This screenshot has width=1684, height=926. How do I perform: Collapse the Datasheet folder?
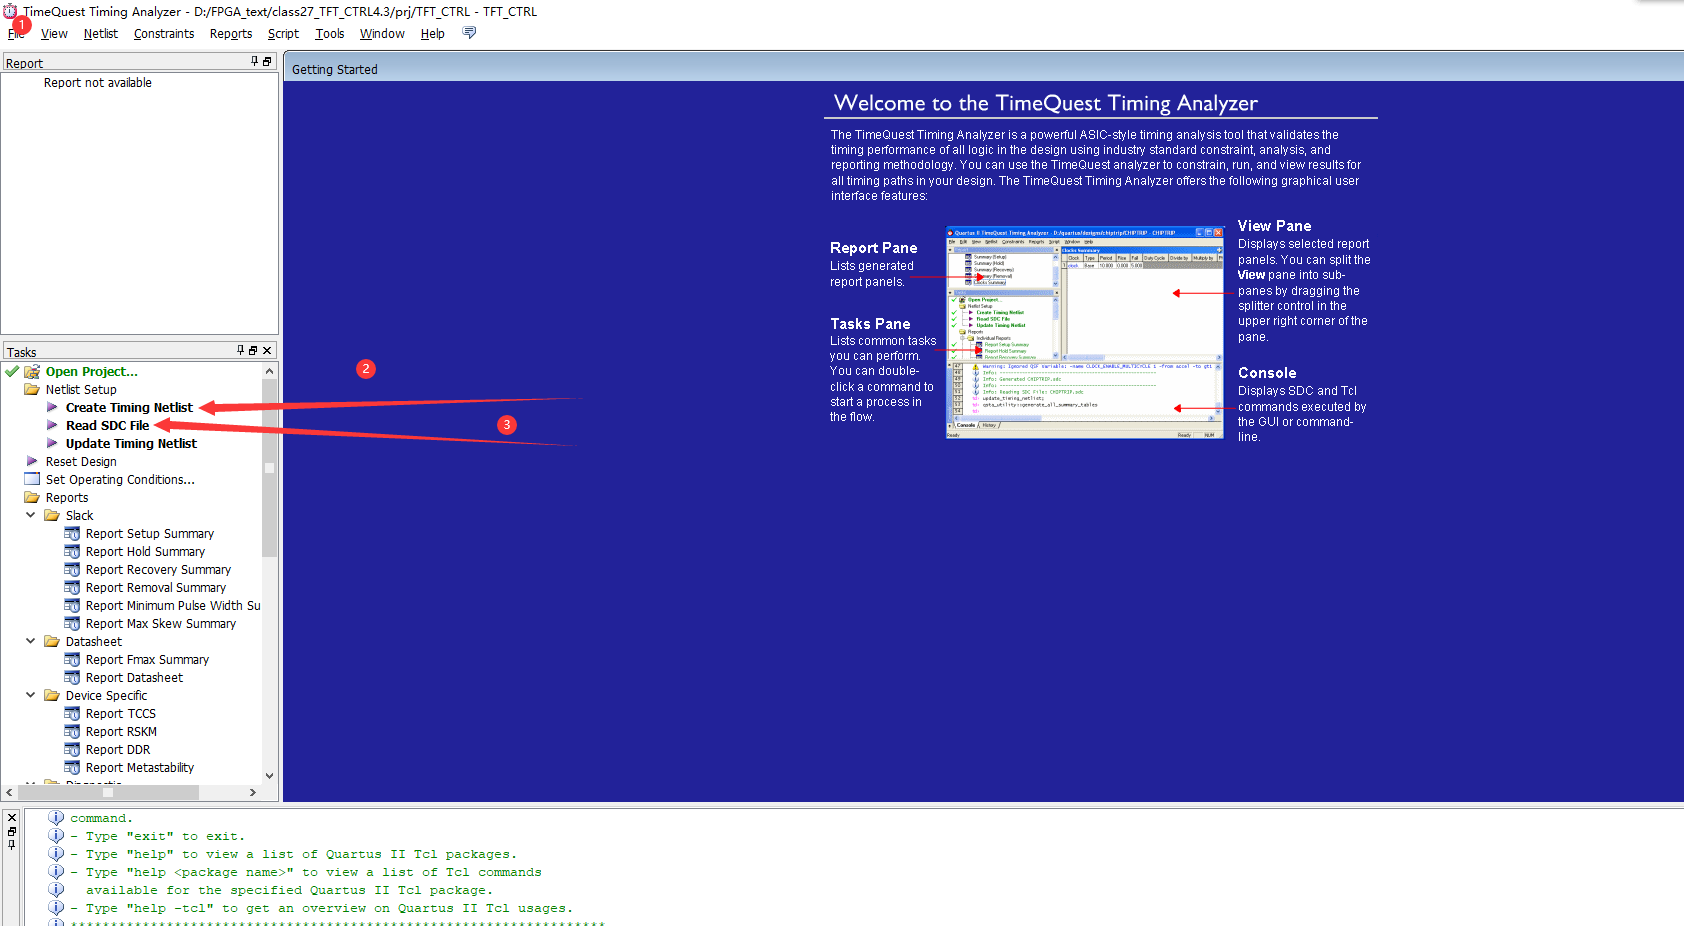(31, 641)
